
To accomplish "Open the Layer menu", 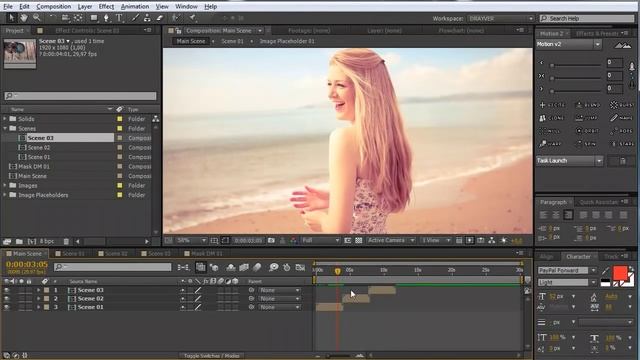I will tap(84, 7).
